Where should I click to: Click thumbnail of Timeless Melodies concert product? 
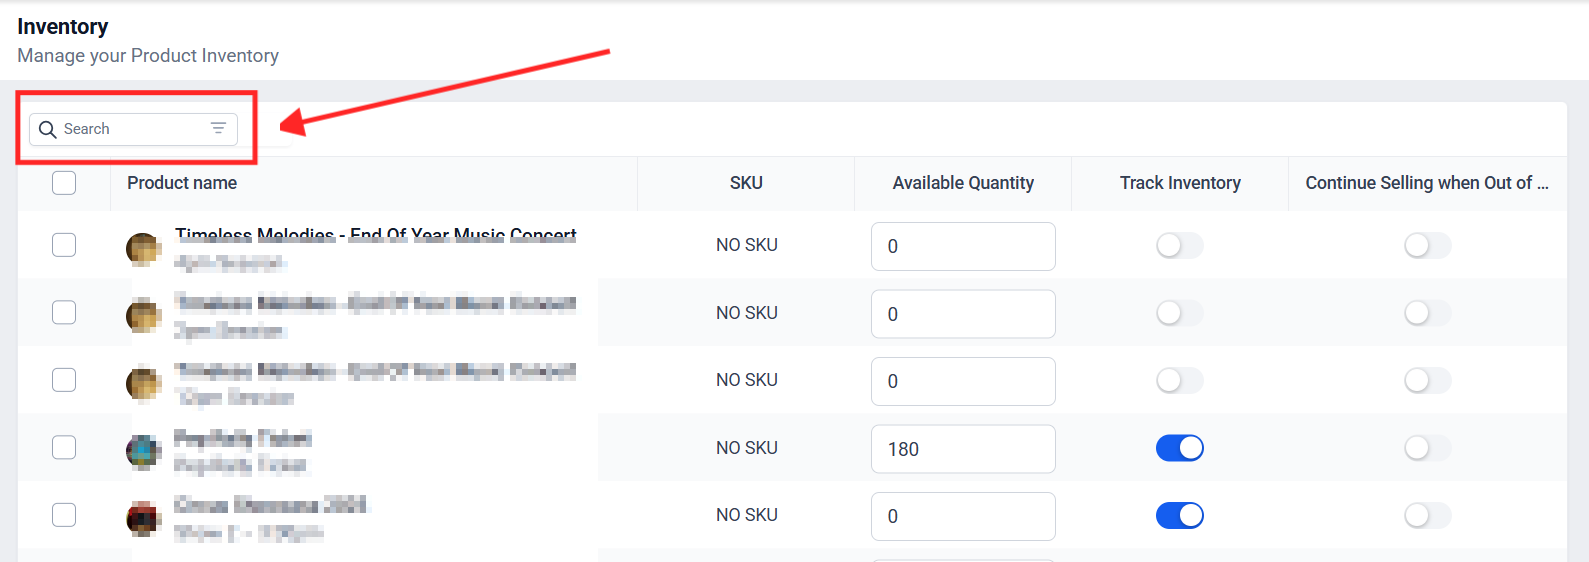[x=143, y=248]
